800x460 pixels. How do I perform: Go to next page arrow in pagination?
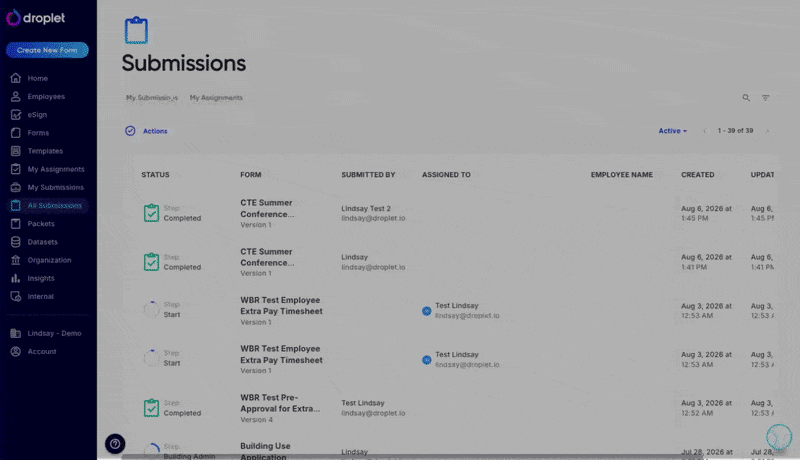767,131
